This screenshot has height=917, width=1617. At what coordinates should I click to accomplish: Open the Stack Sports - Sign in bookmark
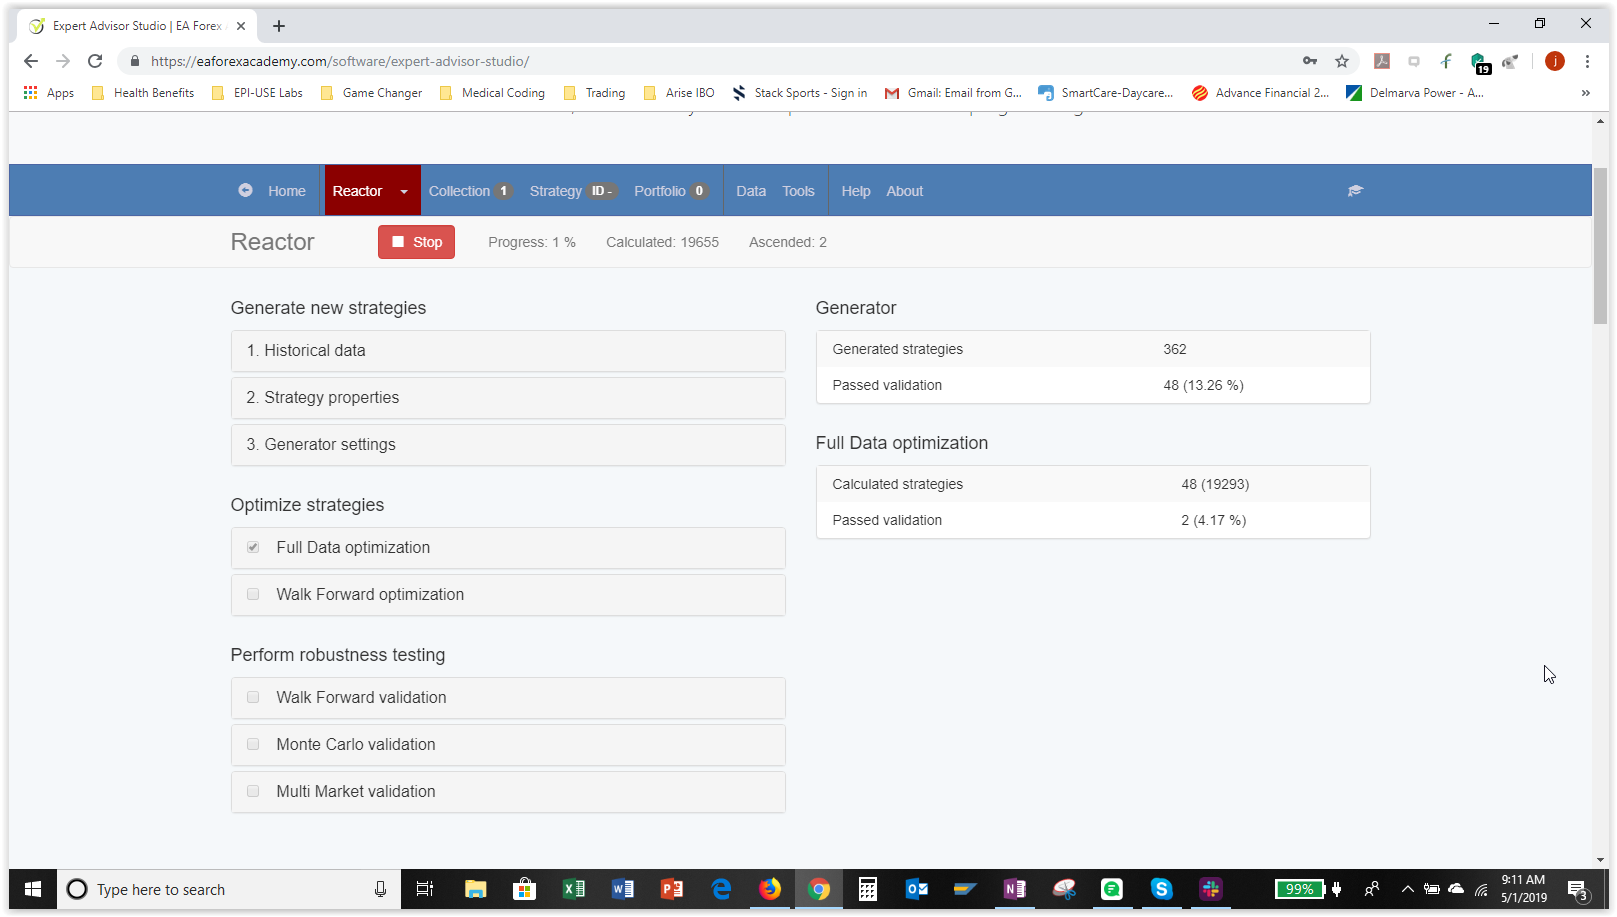click(800, 93)
